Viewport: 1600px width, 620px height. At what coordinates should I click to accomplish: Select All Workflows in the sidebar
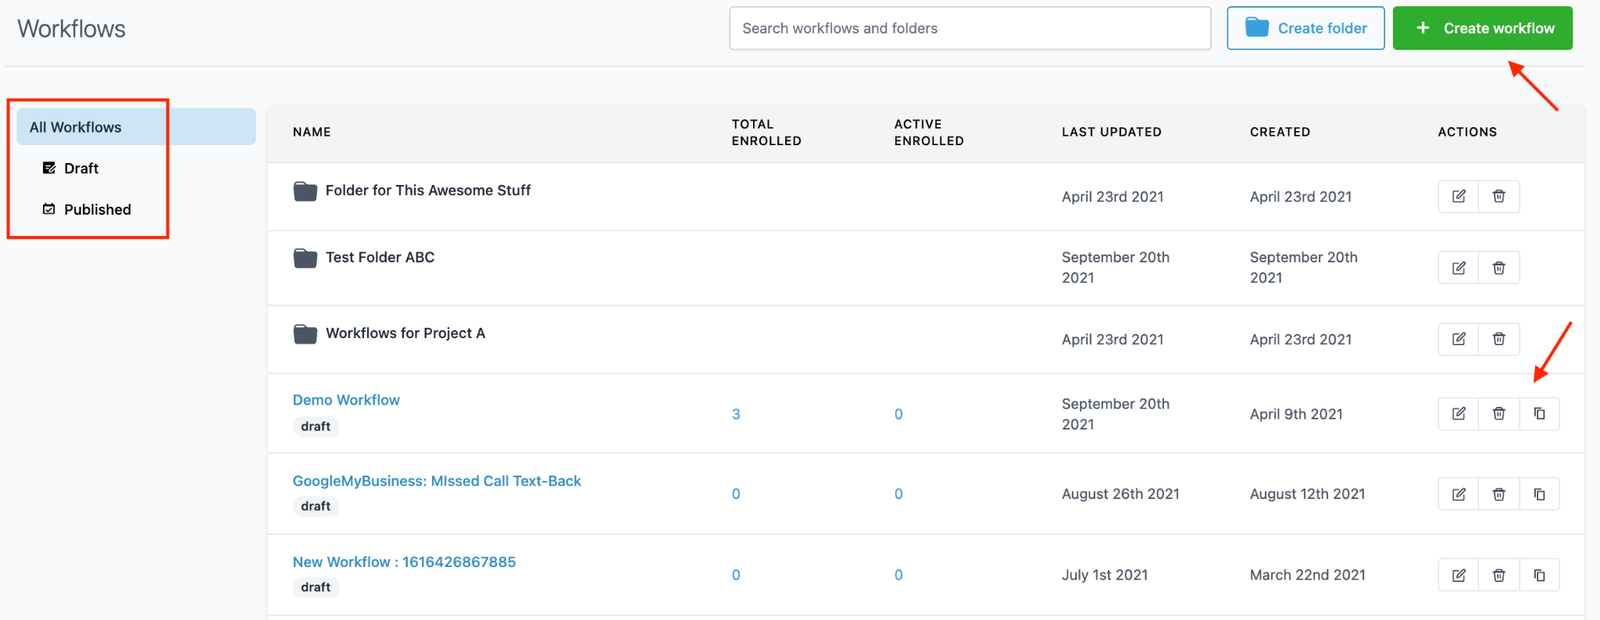76,127
